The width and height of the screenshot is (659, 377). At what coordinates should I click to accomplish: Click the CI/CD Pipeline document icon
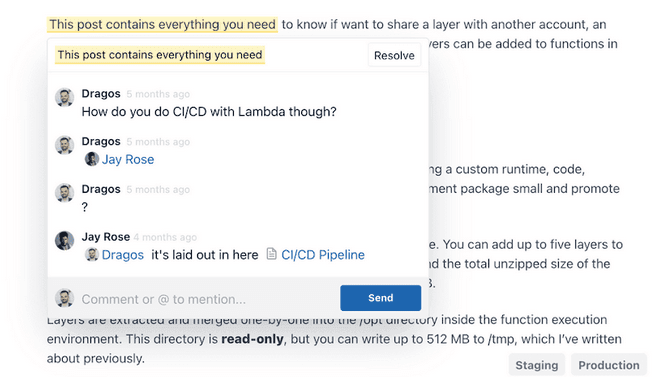(272, 254)
